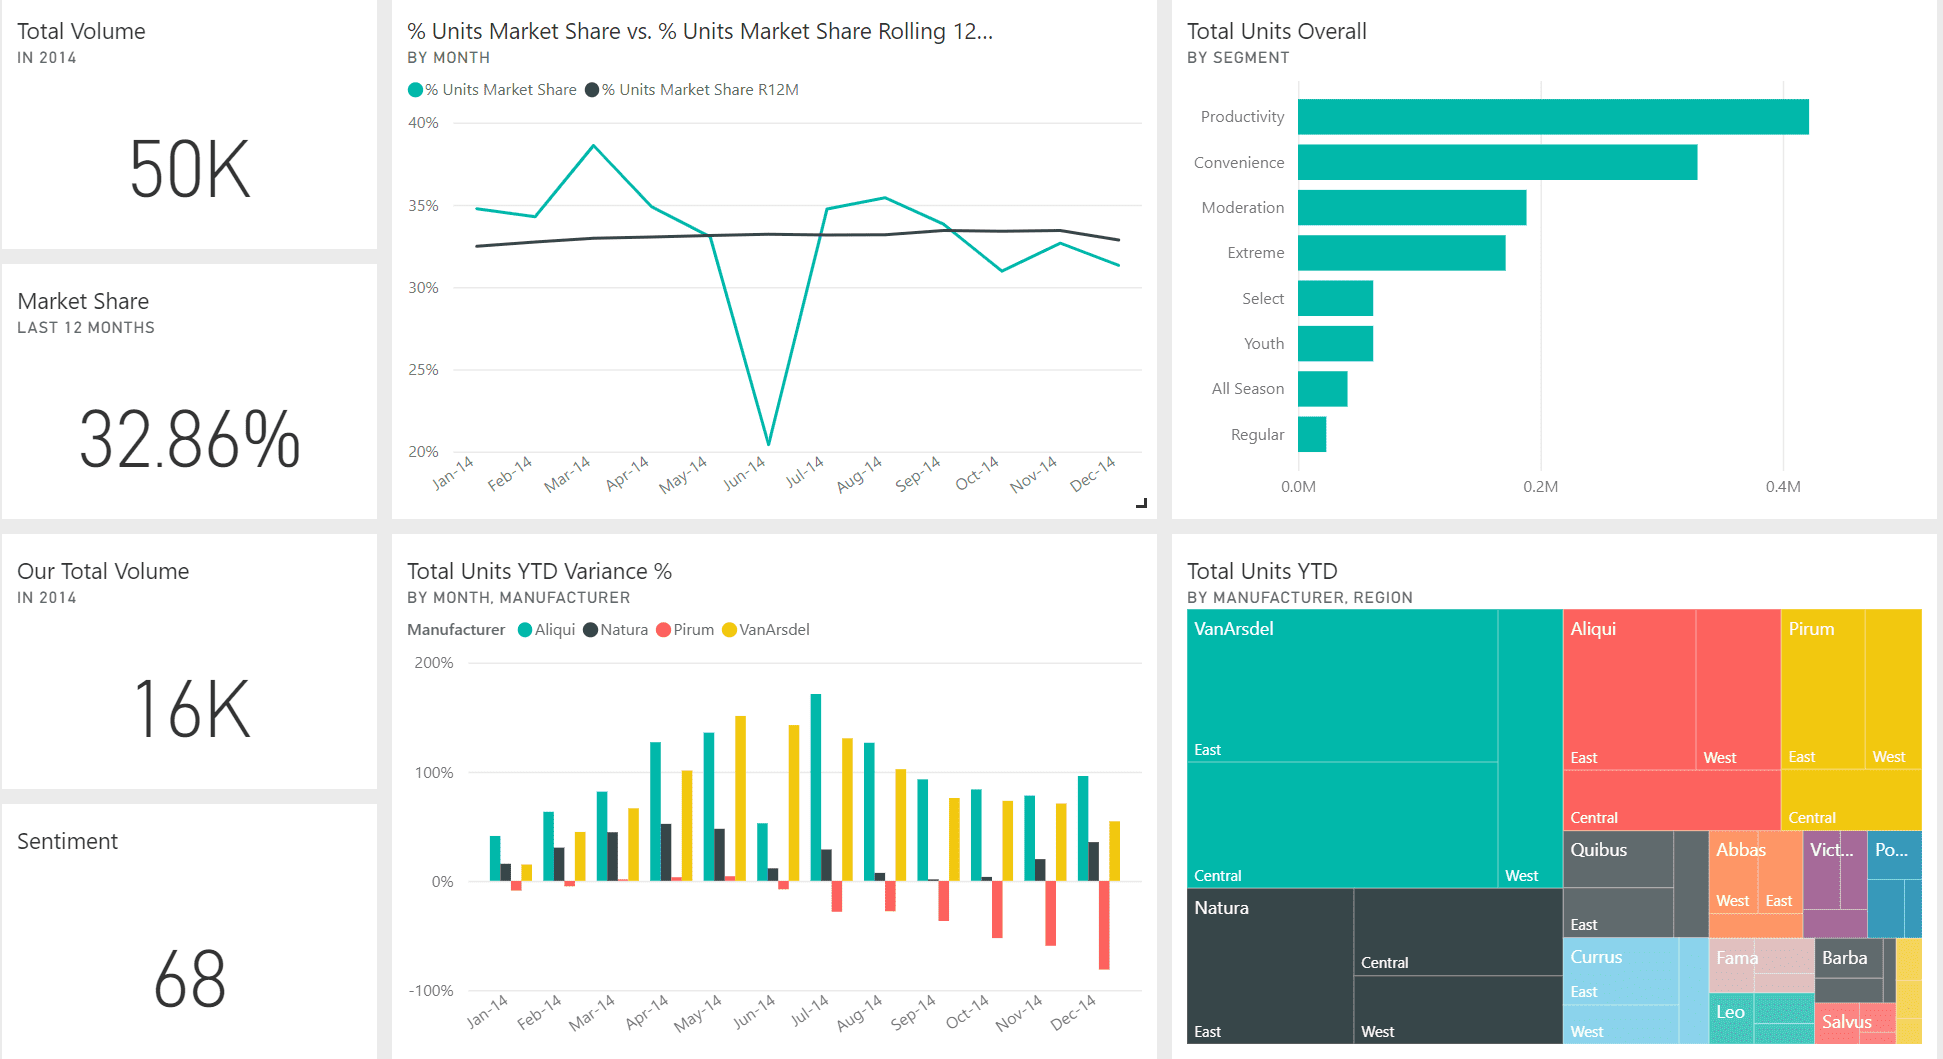Click the Productivity bar in Total Units Overall
Image resolution: width=1943 pixels, height=1059 pixels.
pyautogui.click(x=1552, y=117)
